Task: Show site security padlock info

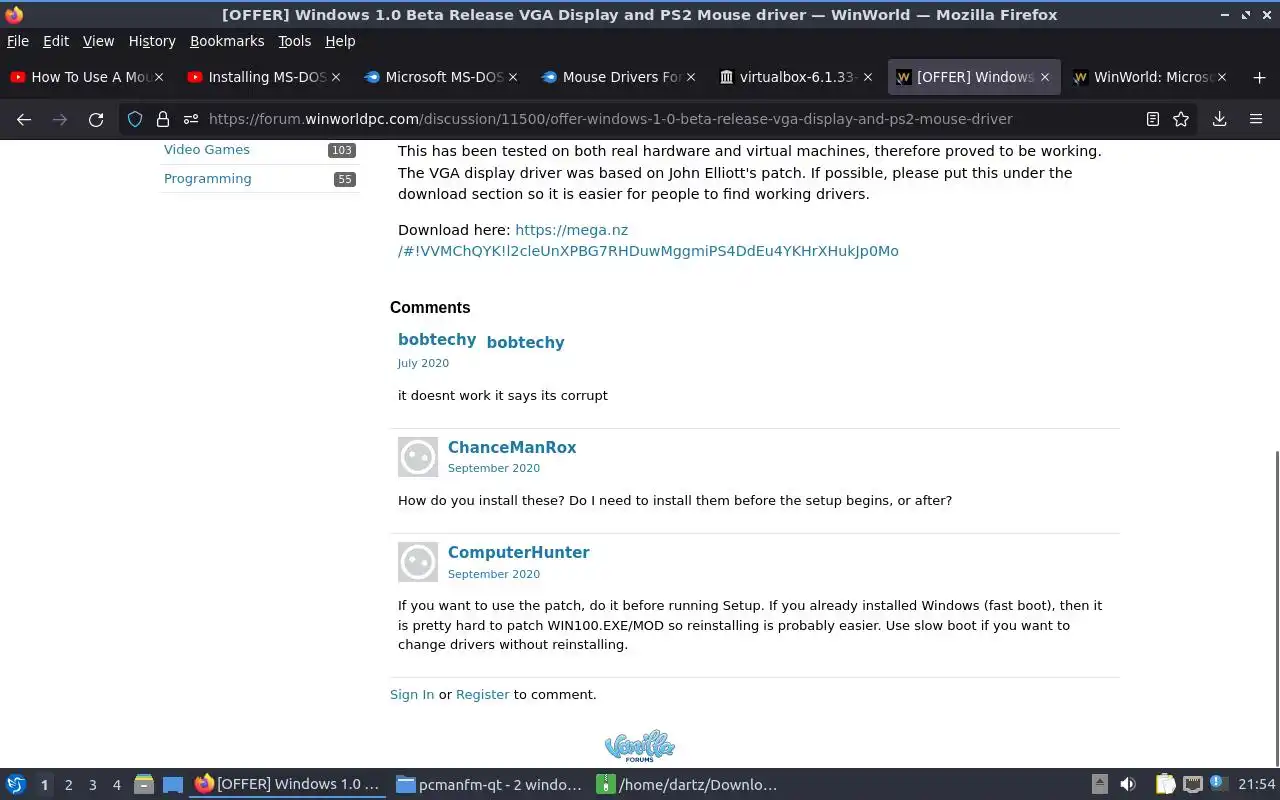Action: tap(162, 119)
